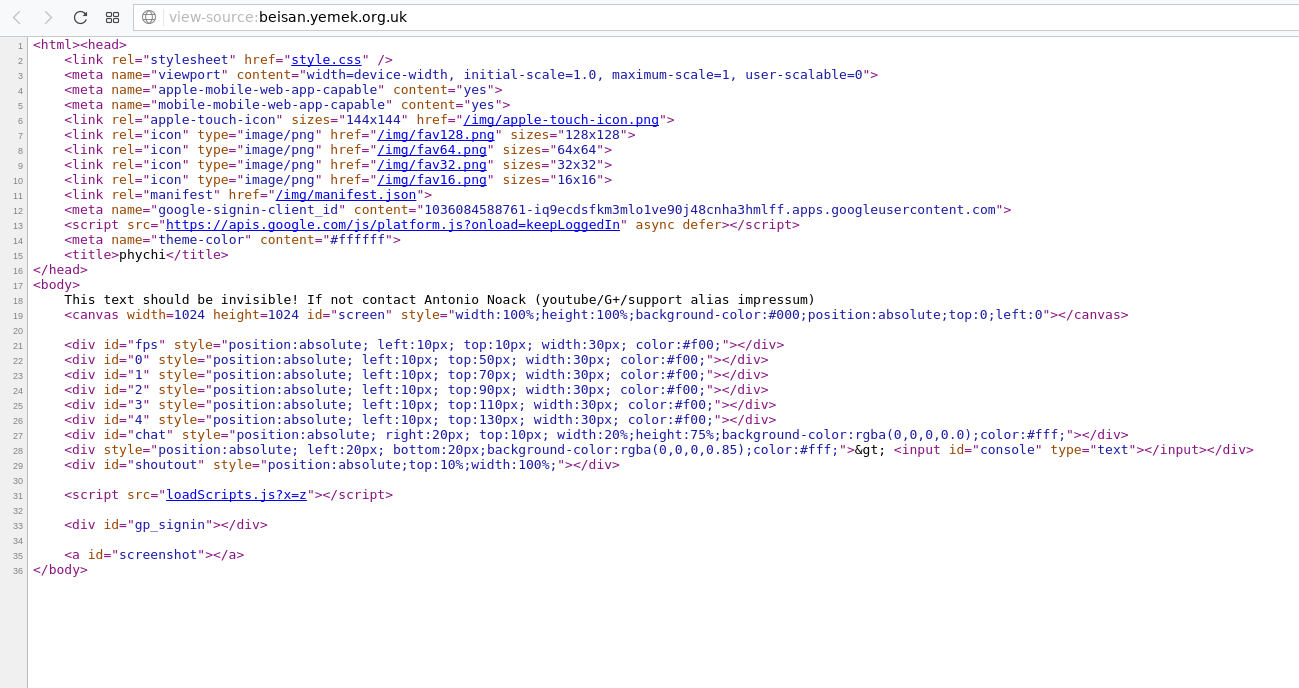
Task: Open the /img/fav16.png link
Action: (432, 180)
